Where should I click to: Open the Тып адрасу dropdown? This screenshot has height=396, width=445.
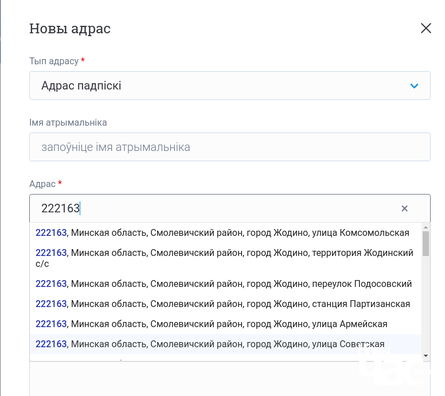[230, 85]
